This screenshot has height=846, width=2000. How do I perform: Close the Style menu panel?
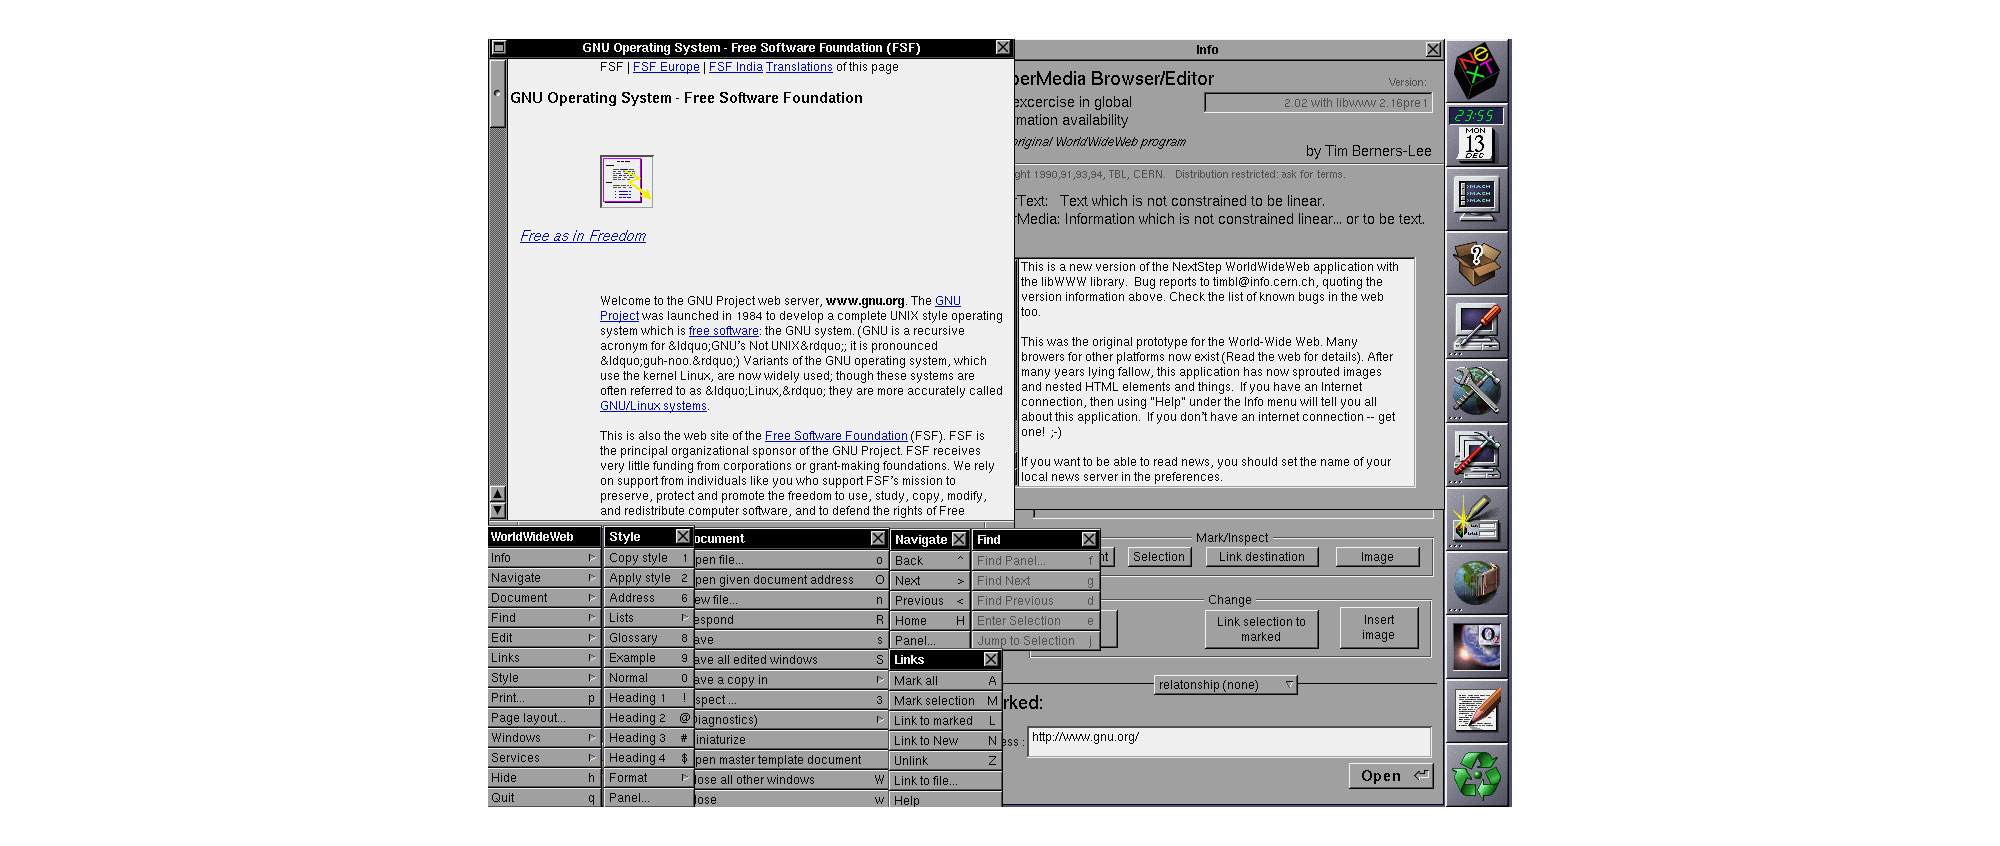pos(682,537)
